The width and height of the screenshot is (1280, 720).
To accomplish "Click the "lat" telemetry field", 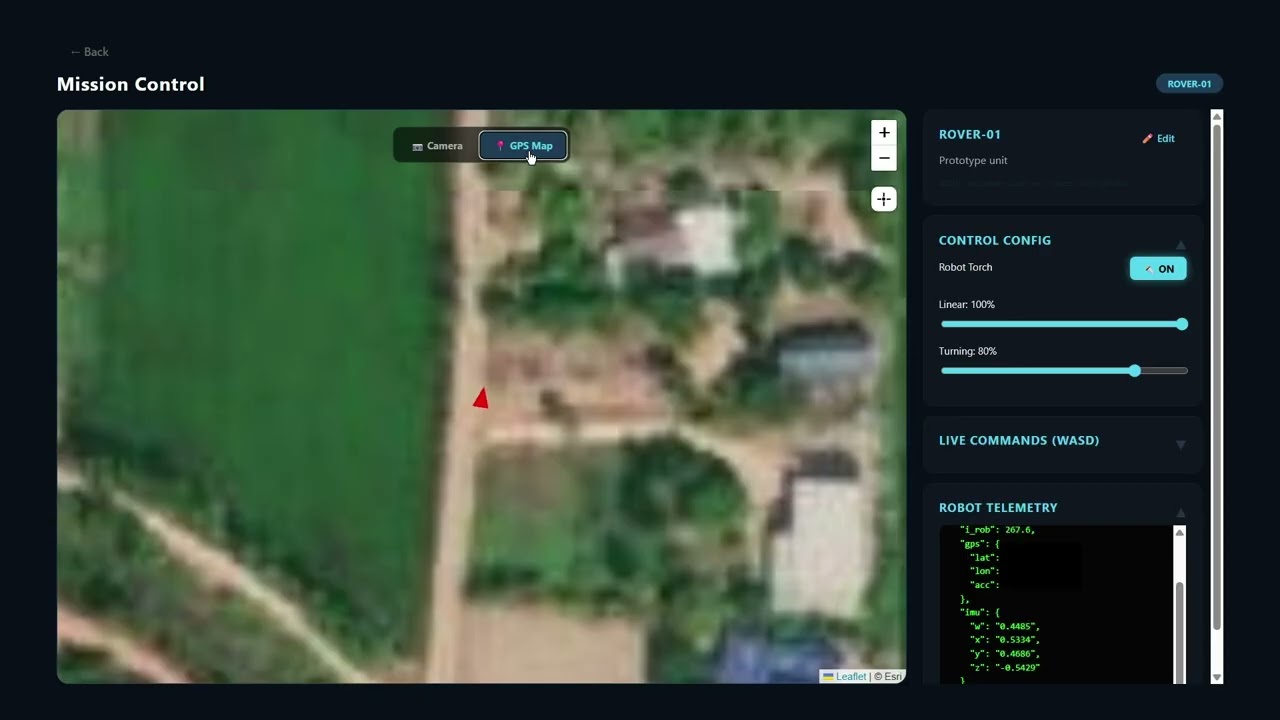I will [x=984, y=558].
